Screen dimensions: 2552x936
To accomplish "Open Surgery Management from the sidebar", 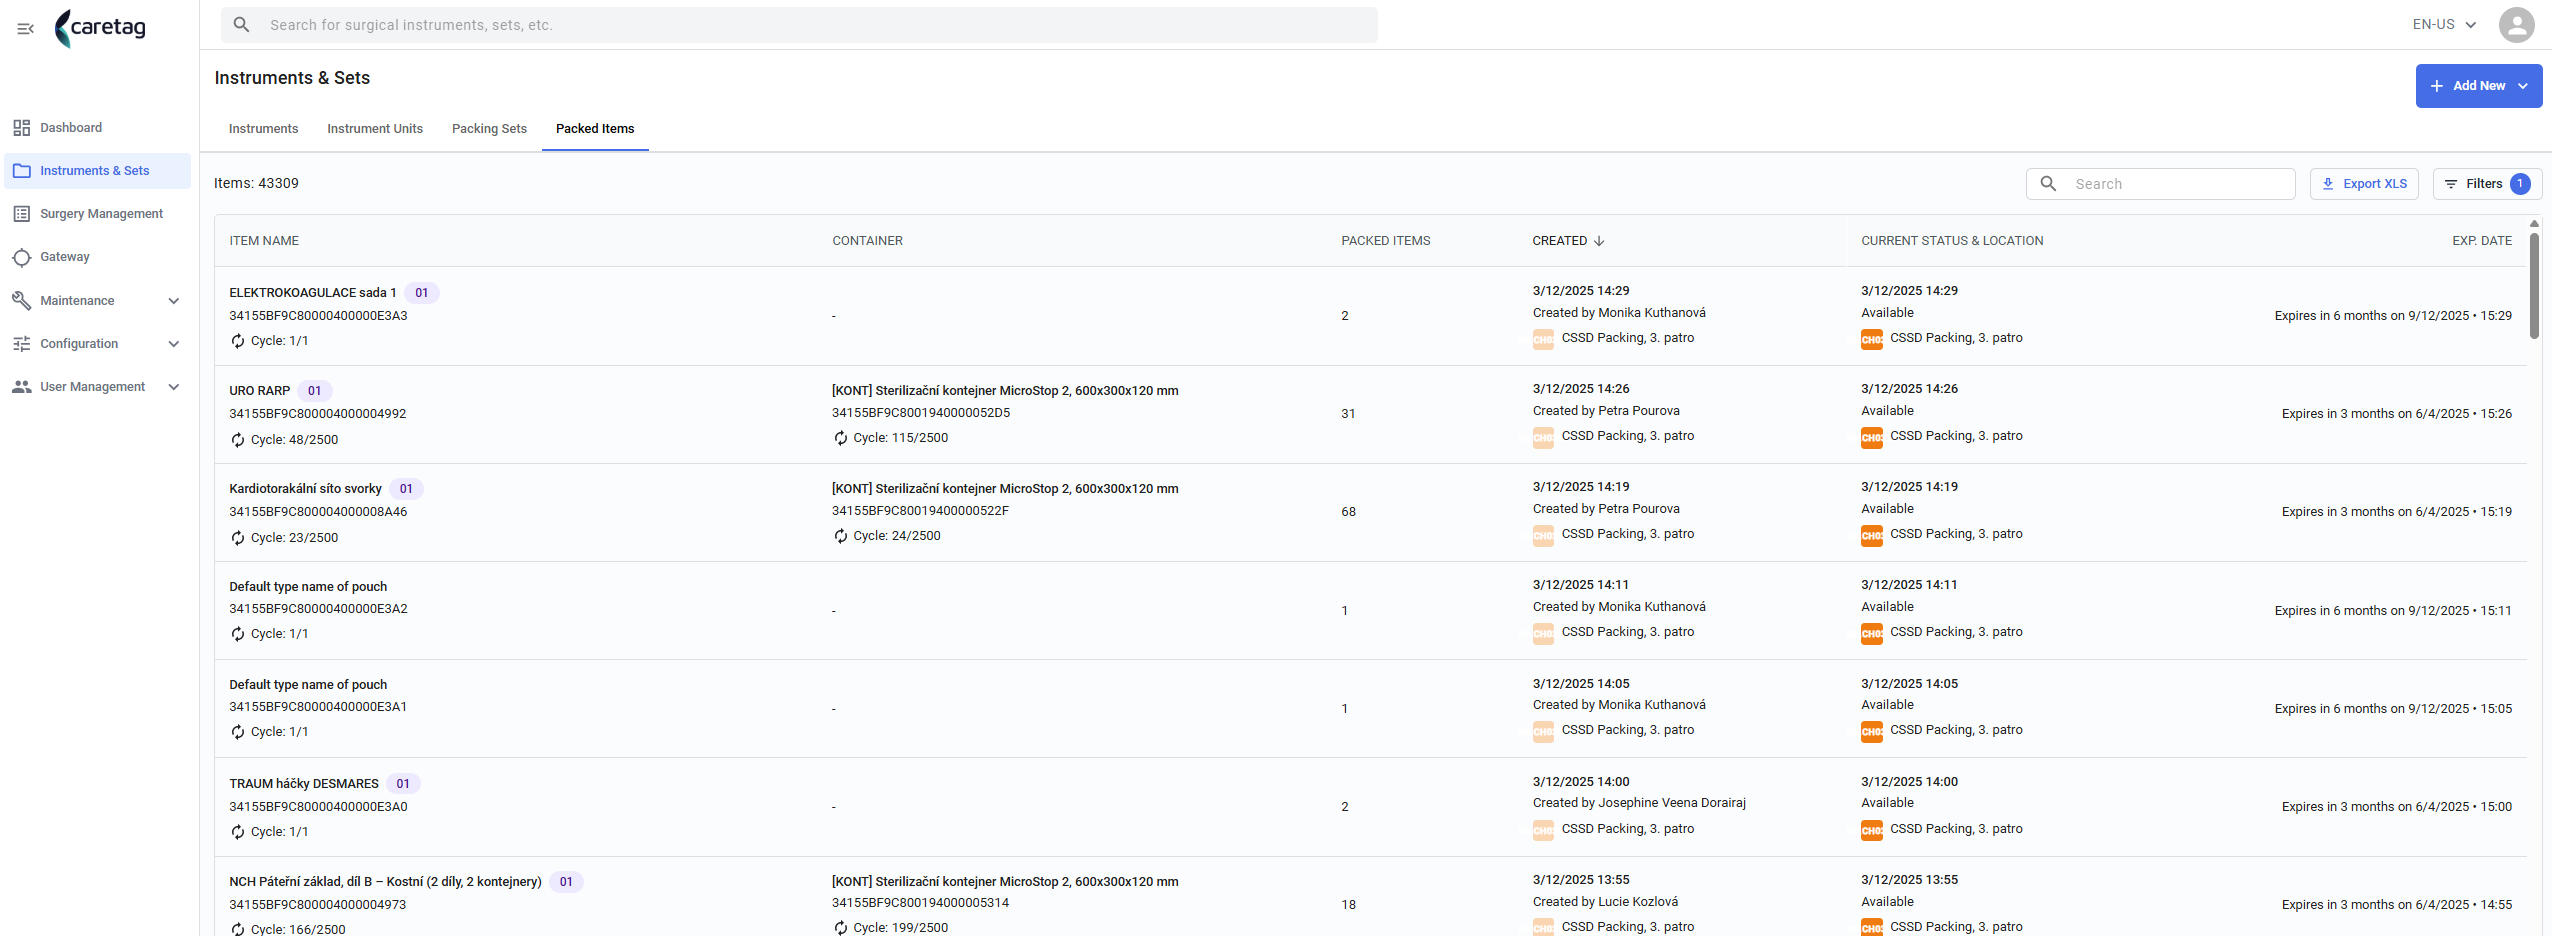I will (x=97, y=214).
